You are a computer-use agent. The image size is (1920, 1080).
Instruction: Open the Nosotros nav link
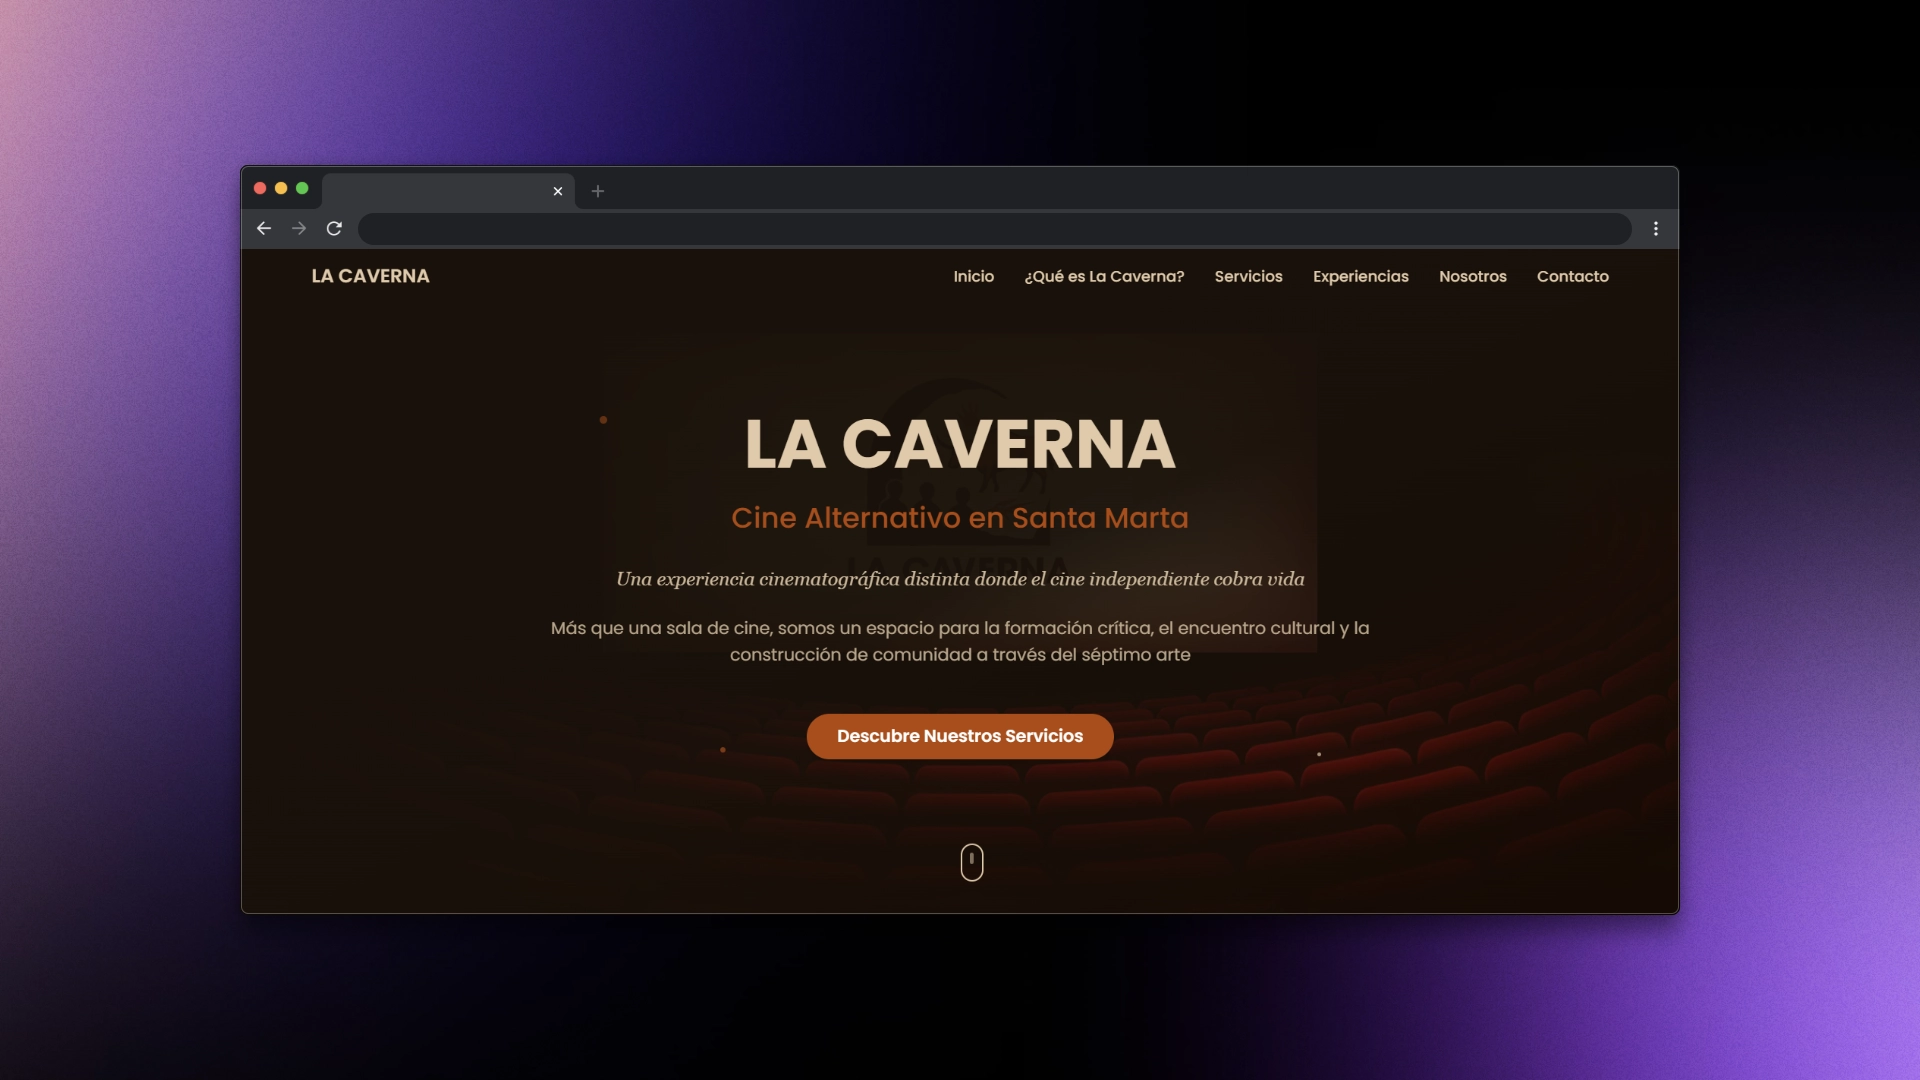(1472, 276)
